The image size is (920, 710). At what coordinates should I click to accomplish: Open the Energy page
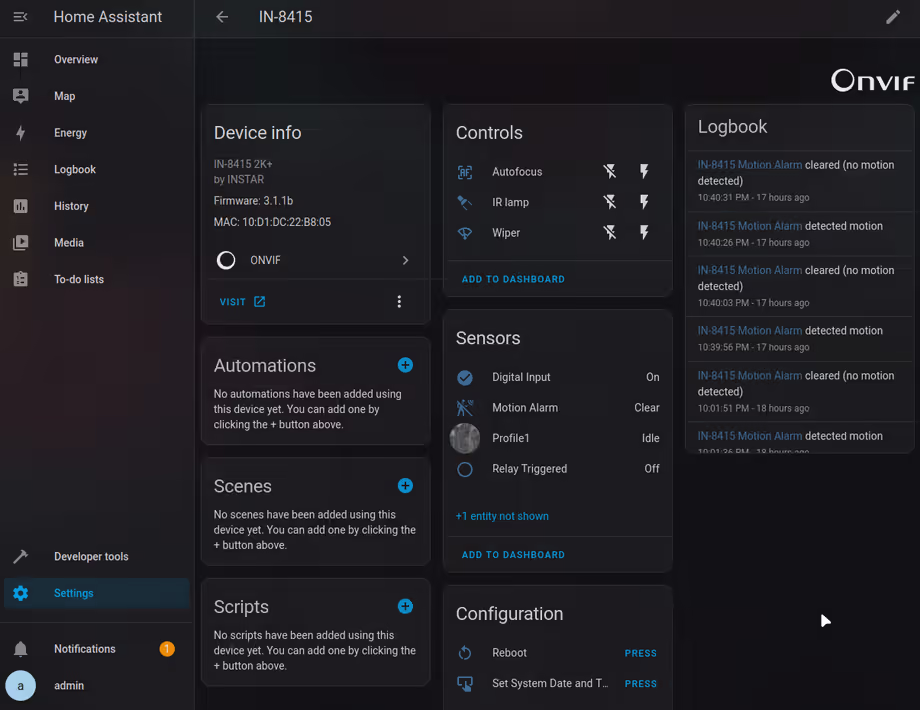coord(97,133)
